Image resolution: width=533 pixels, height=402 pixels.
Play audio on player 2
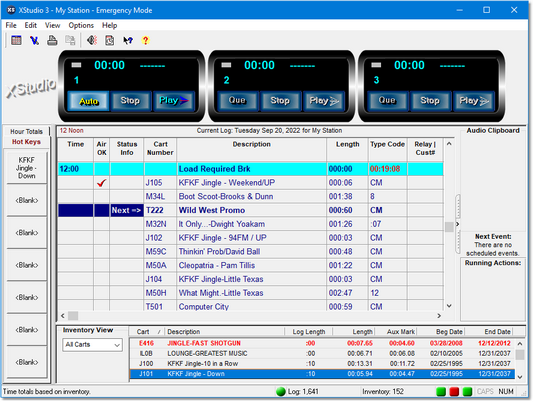[324, 101]
